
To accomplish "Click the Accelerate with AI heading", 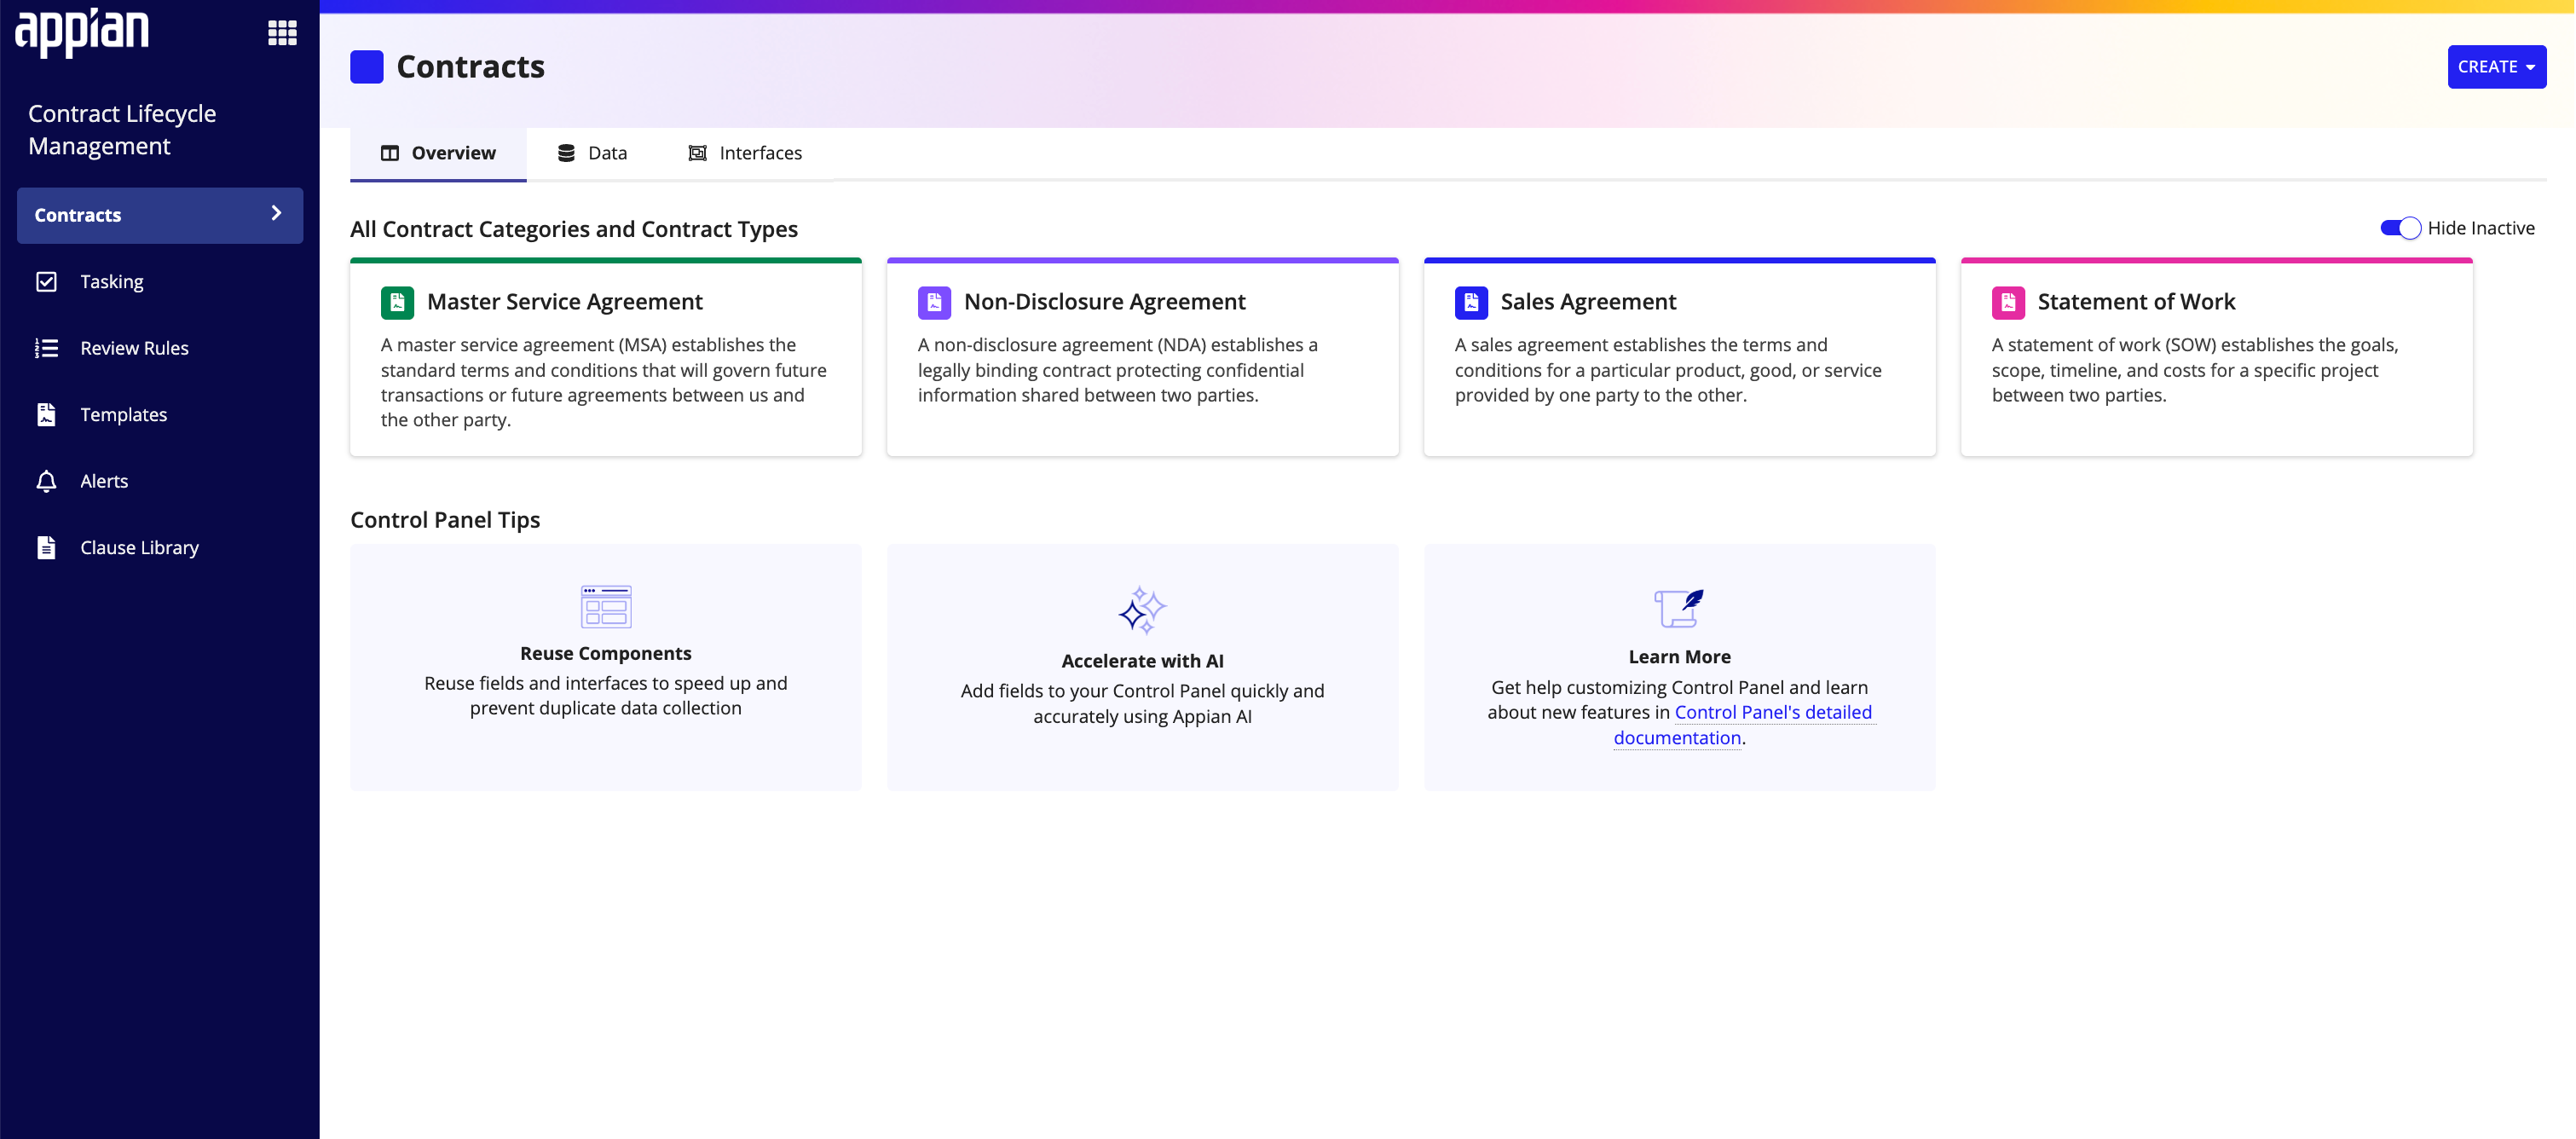I will point(1142,661).
